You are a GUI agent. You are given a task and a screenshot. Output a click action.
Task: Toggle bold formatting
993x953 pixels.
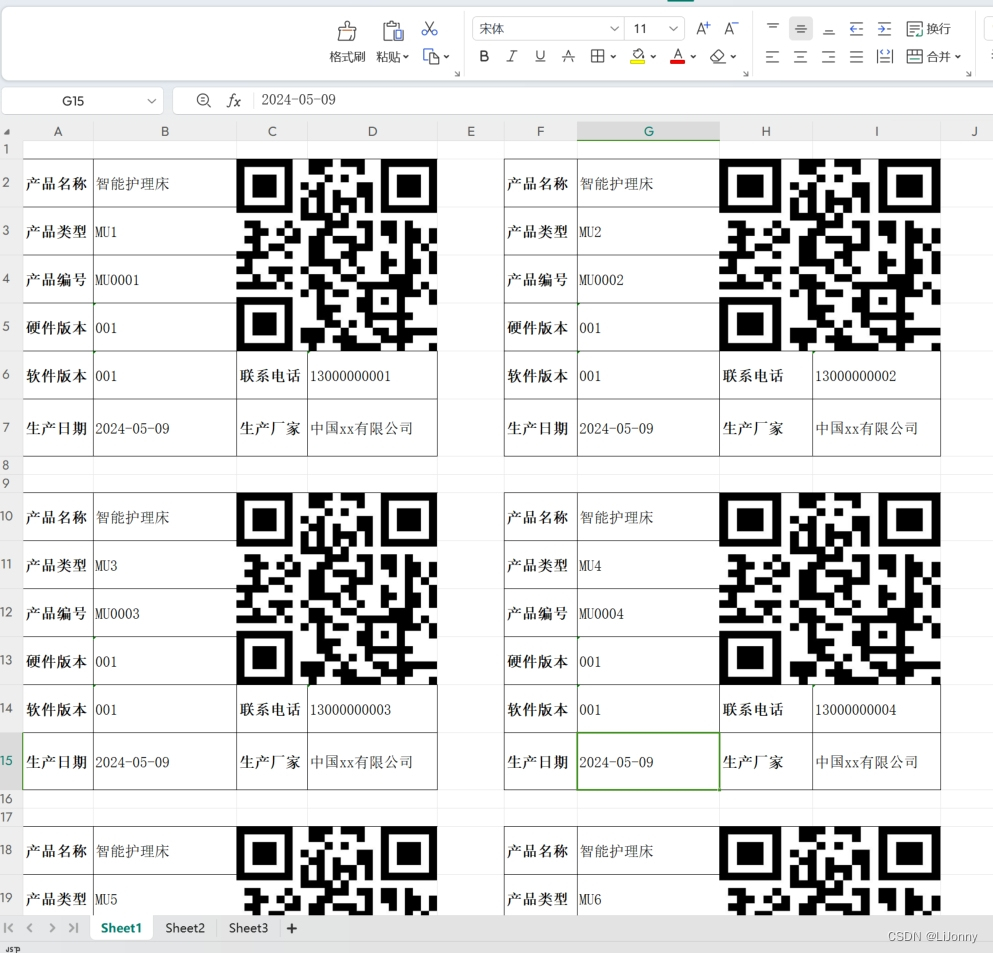[484, 56]
